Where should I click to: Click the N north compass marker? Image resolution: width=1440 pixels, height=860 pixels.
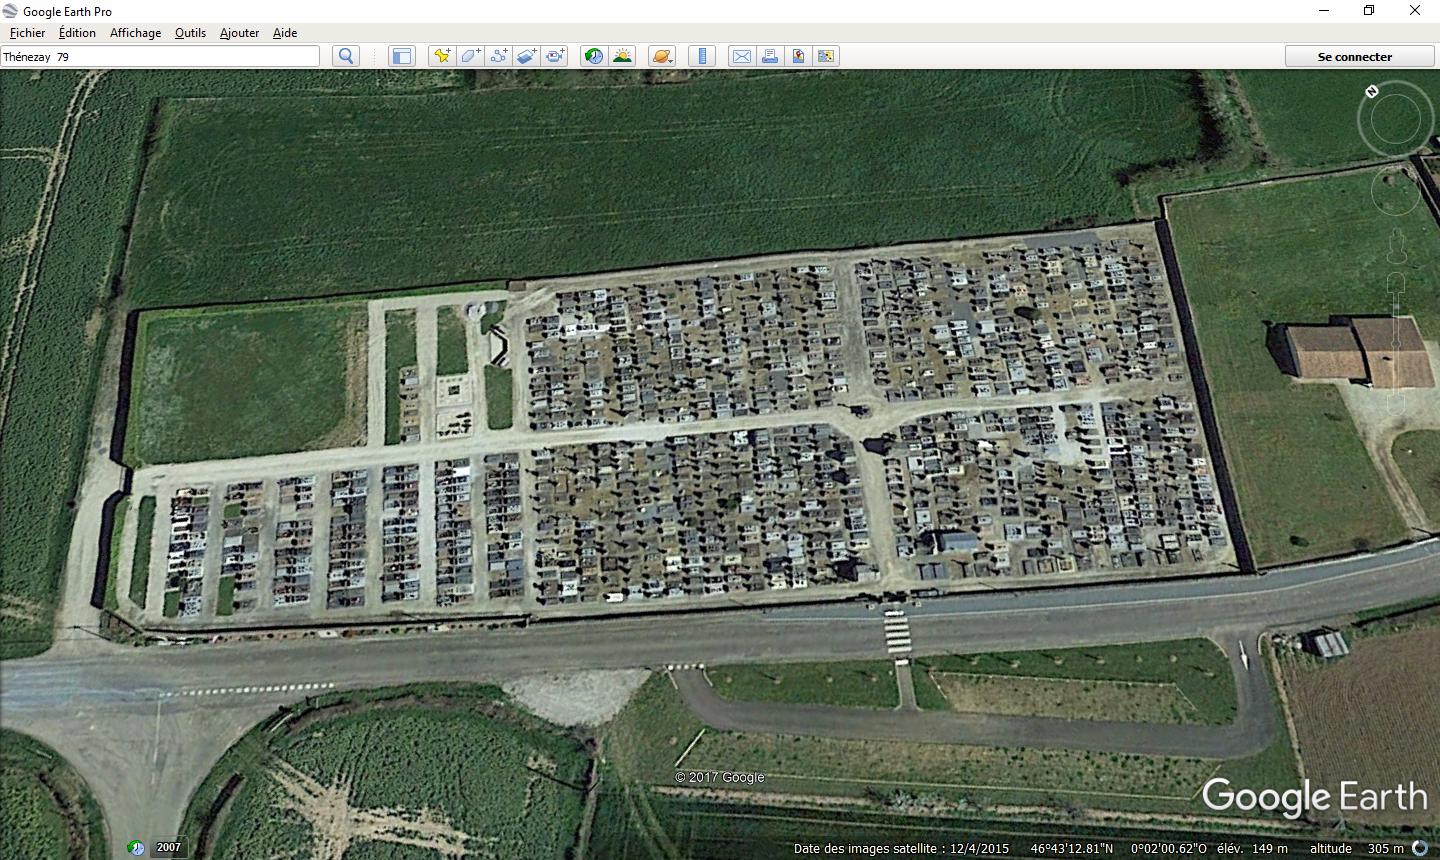coord(1372,92)
